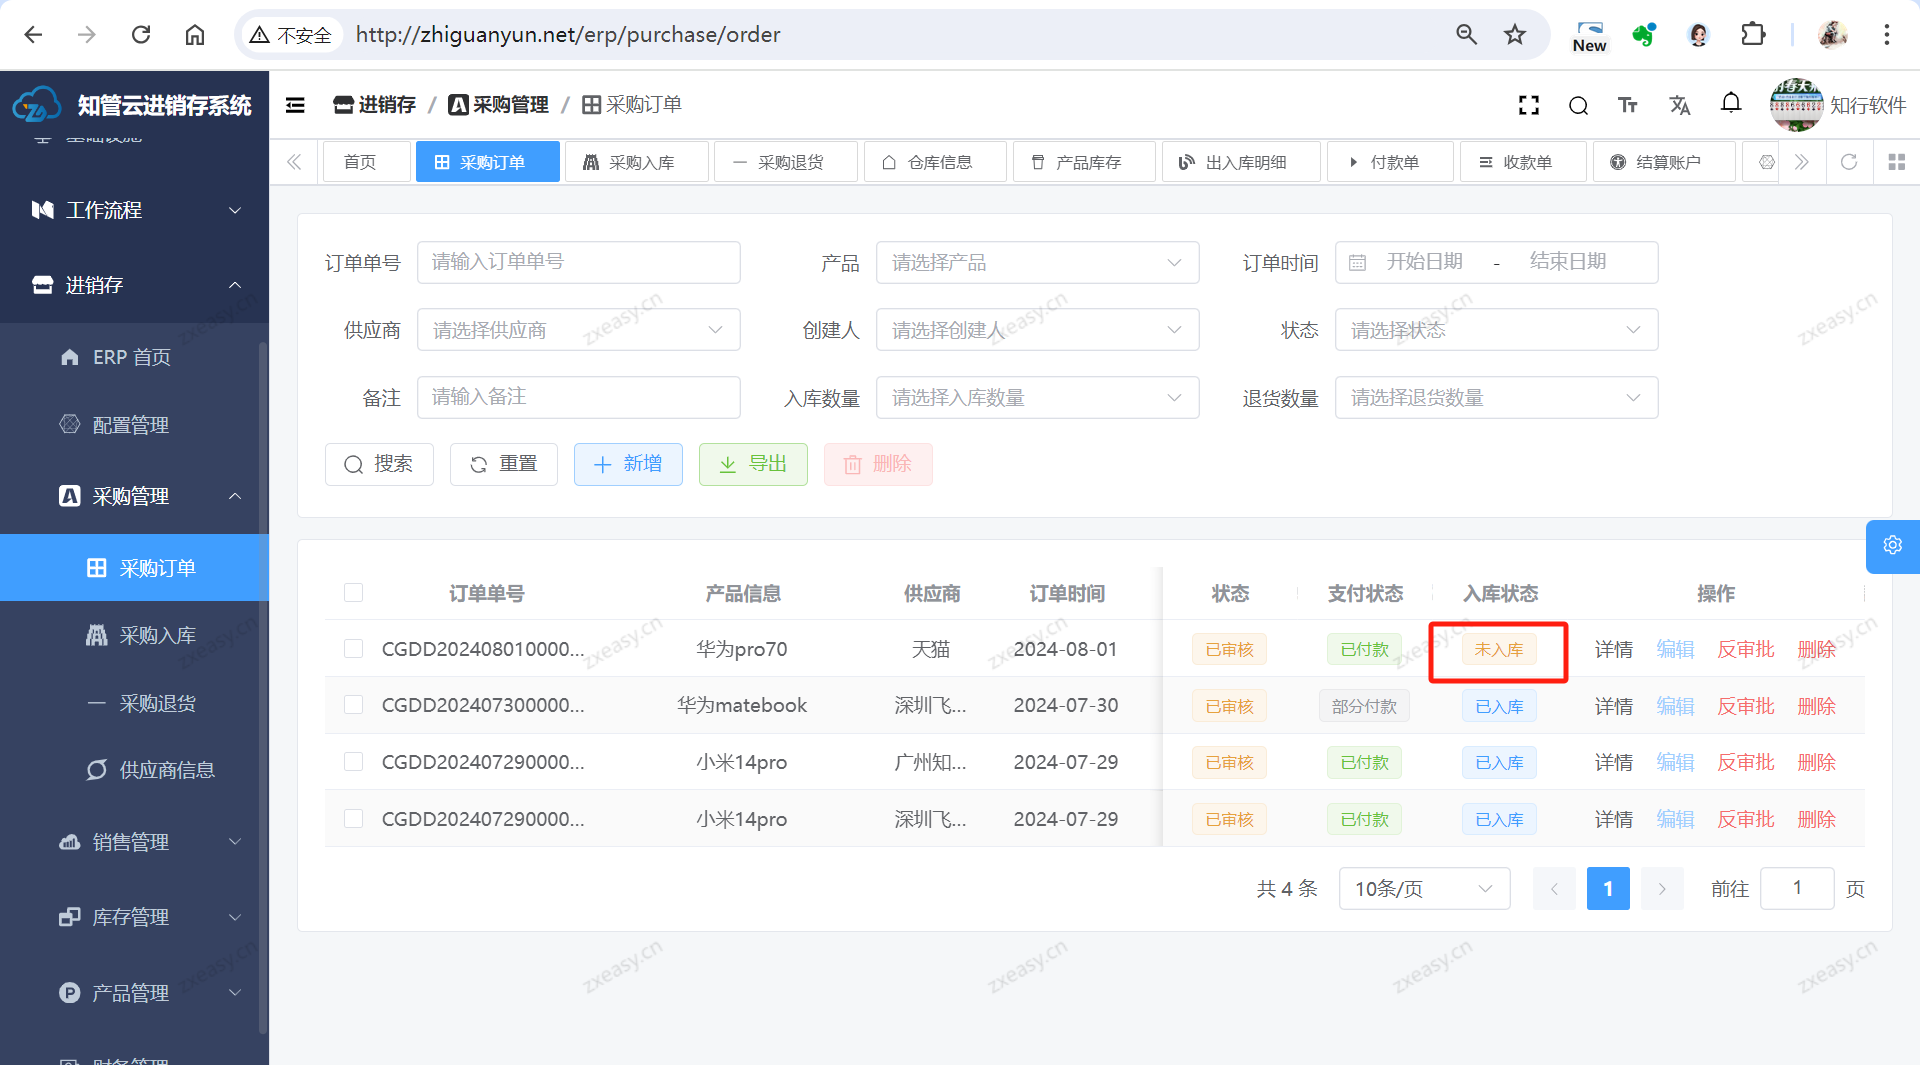The height and width of the screenshot is (1065, 1920).
Task: Click the 订单单号 input field
Action: click(x=578, y=262)
